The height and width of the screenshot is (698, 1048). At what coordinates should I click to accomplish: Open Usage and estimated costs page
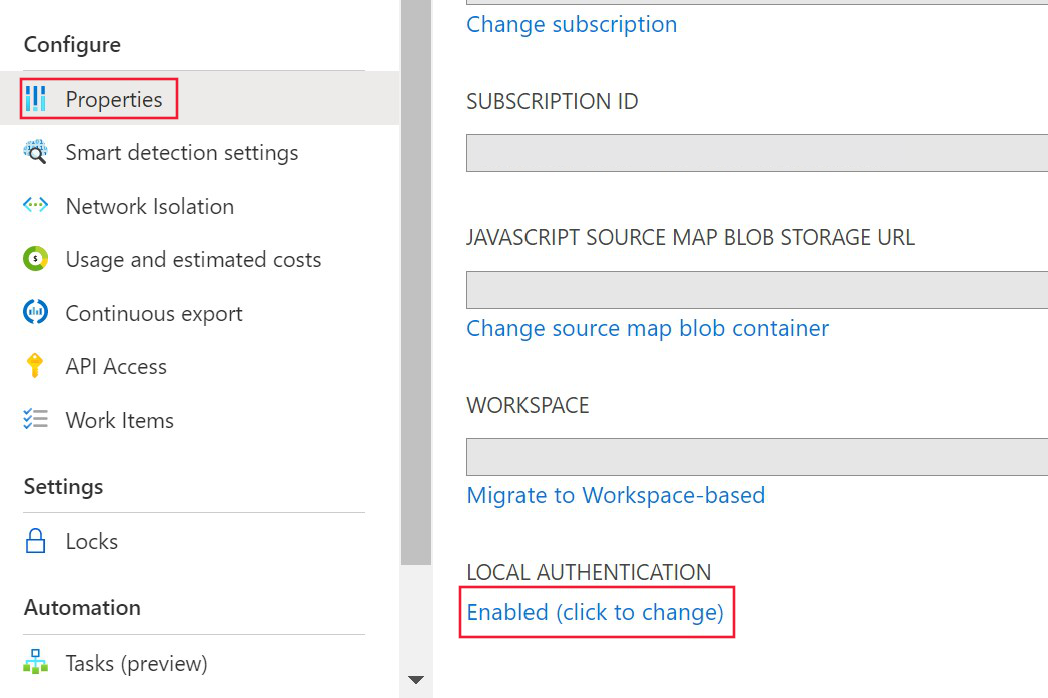coord(192,259)
